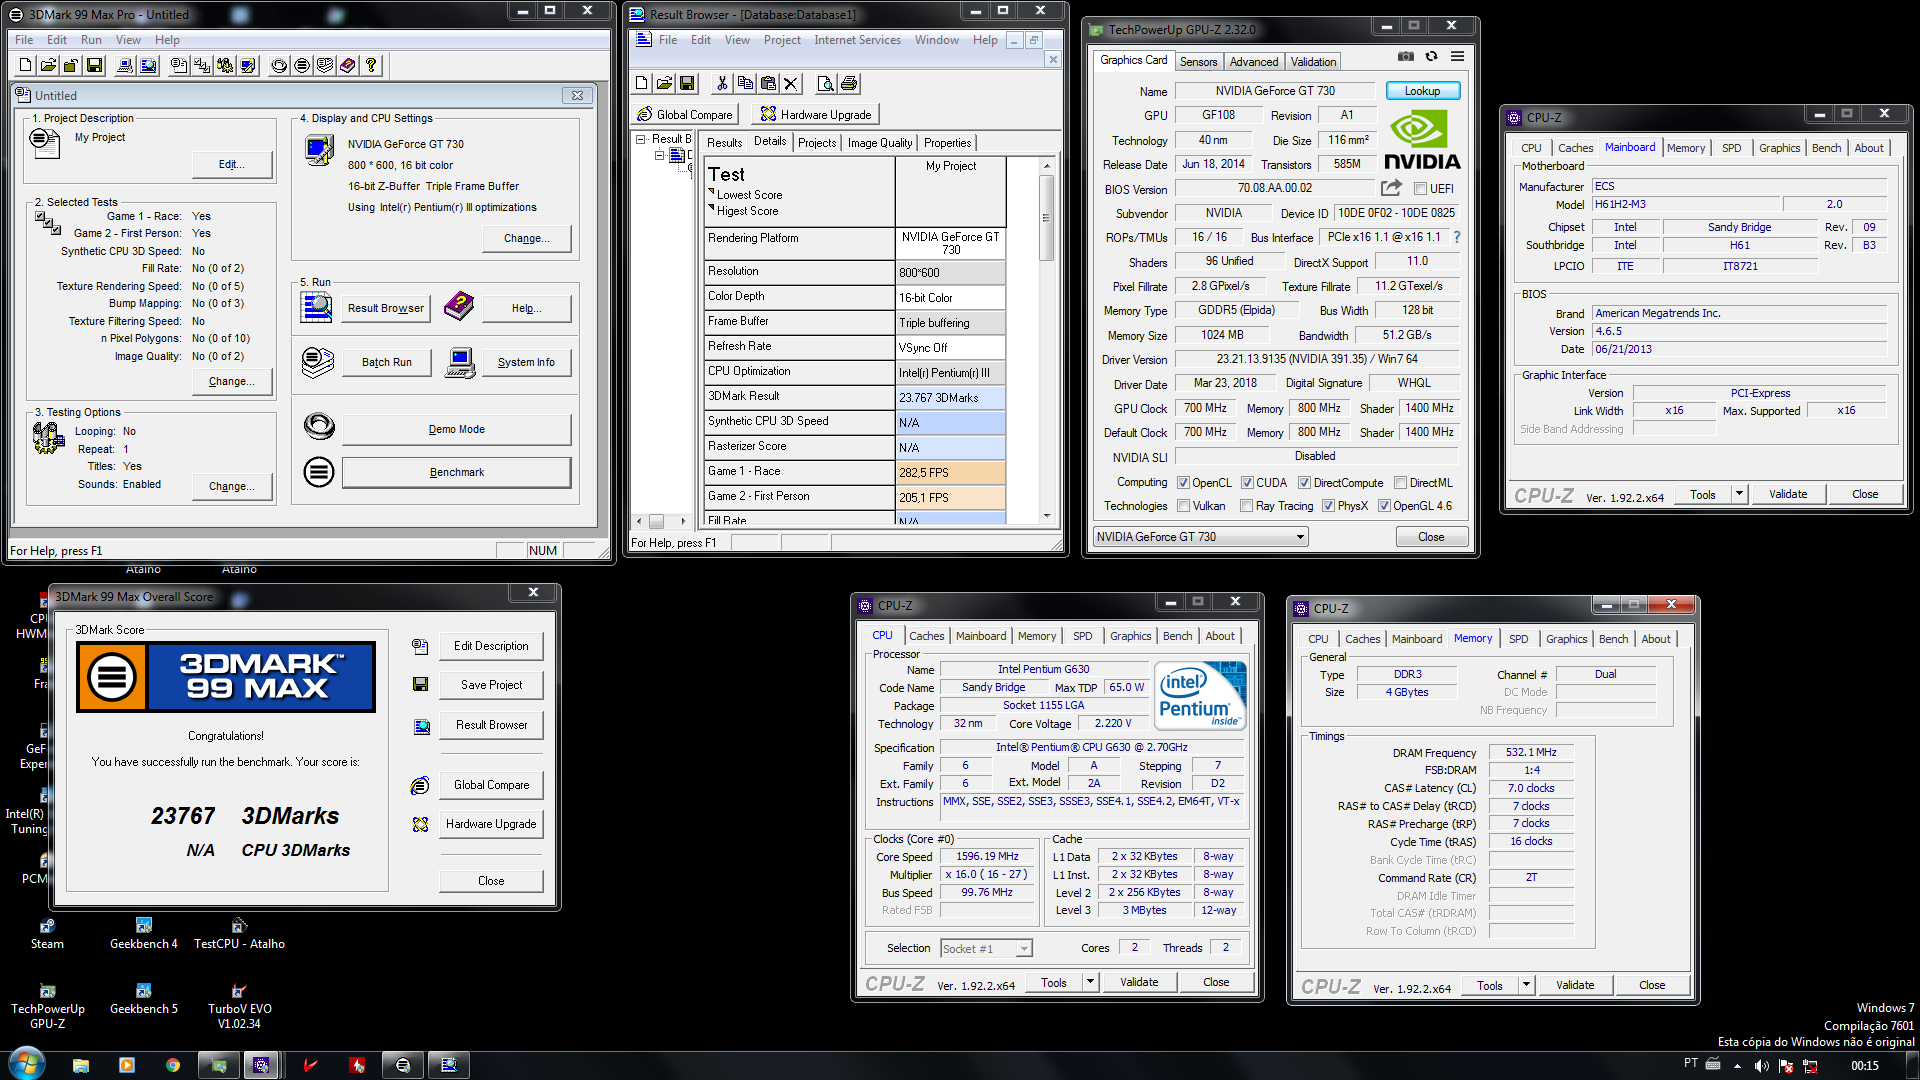Open Internet Services menu in Result Browser
Viewport: 1920px width, 1080px height.
tap(857, 40)
